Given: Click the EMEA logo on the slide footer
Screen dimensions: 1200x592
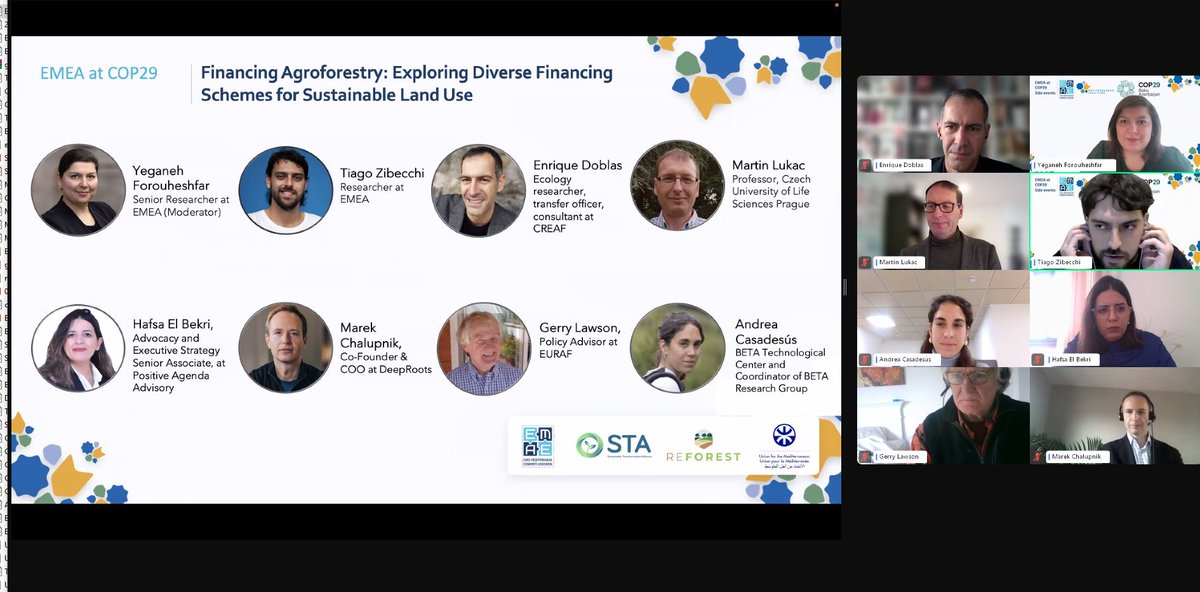Looking at the screenshot, I should pos(538,446).
